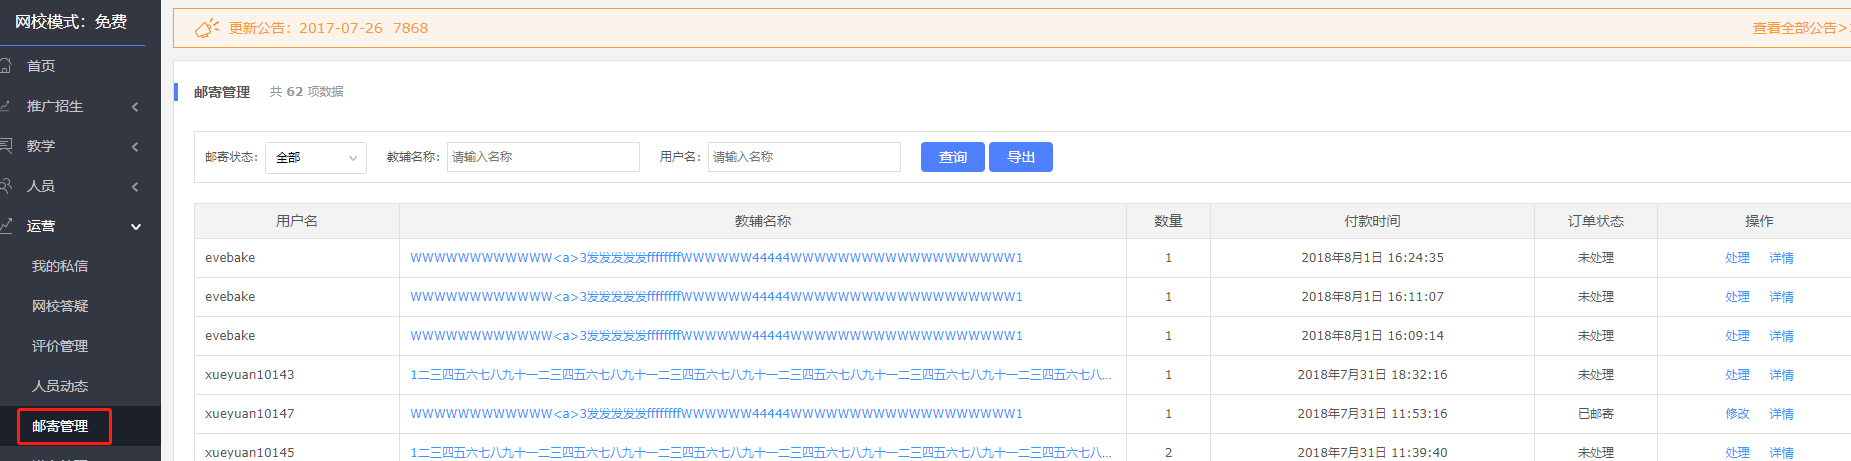The width and height of the screenshot is (1851, 461).
Task: Click the 导出 export button
Action: coord(1020,157)
